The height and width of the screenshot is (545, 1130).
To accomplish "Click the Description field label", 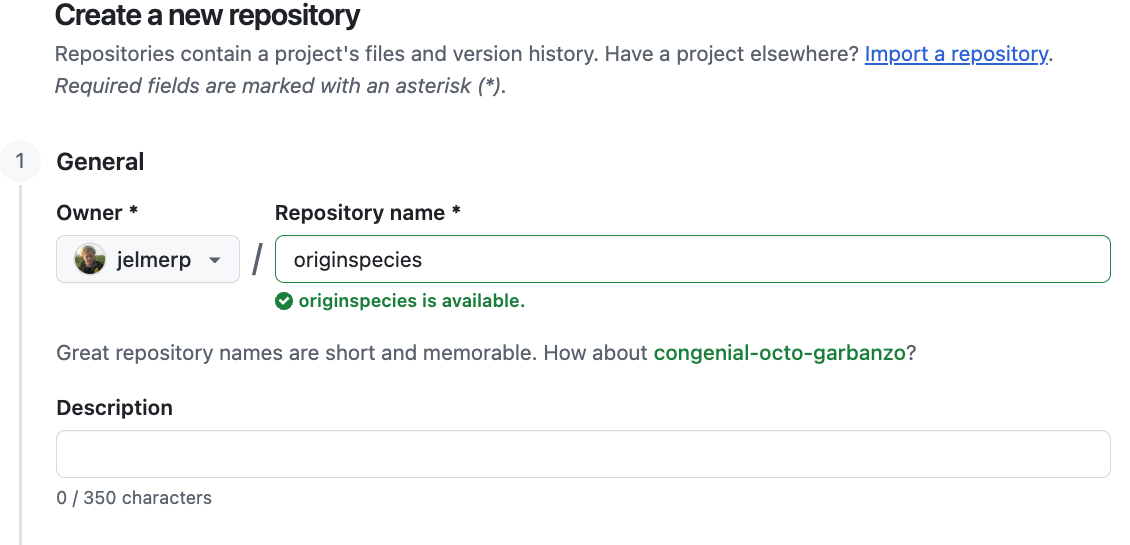I will coord(114,407).
